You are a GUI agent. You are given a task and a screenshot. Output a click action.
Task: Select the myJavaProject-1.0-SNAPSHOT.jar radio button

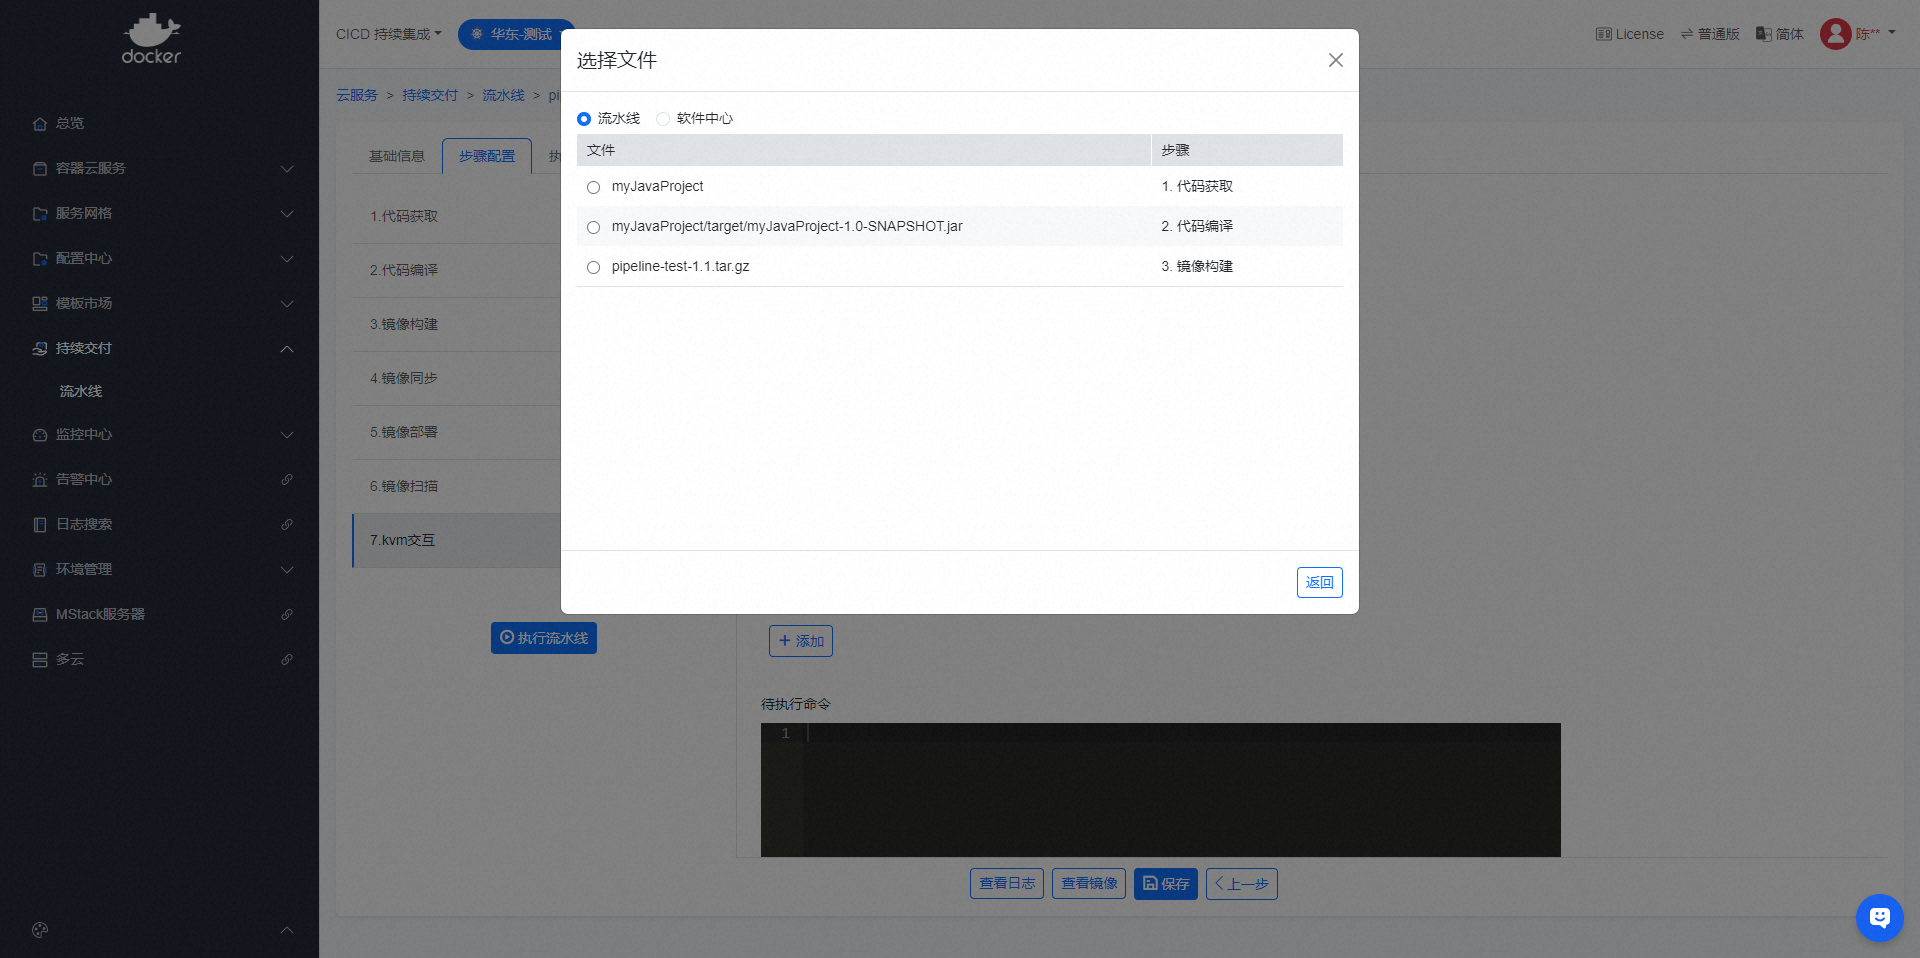(594, 227)
